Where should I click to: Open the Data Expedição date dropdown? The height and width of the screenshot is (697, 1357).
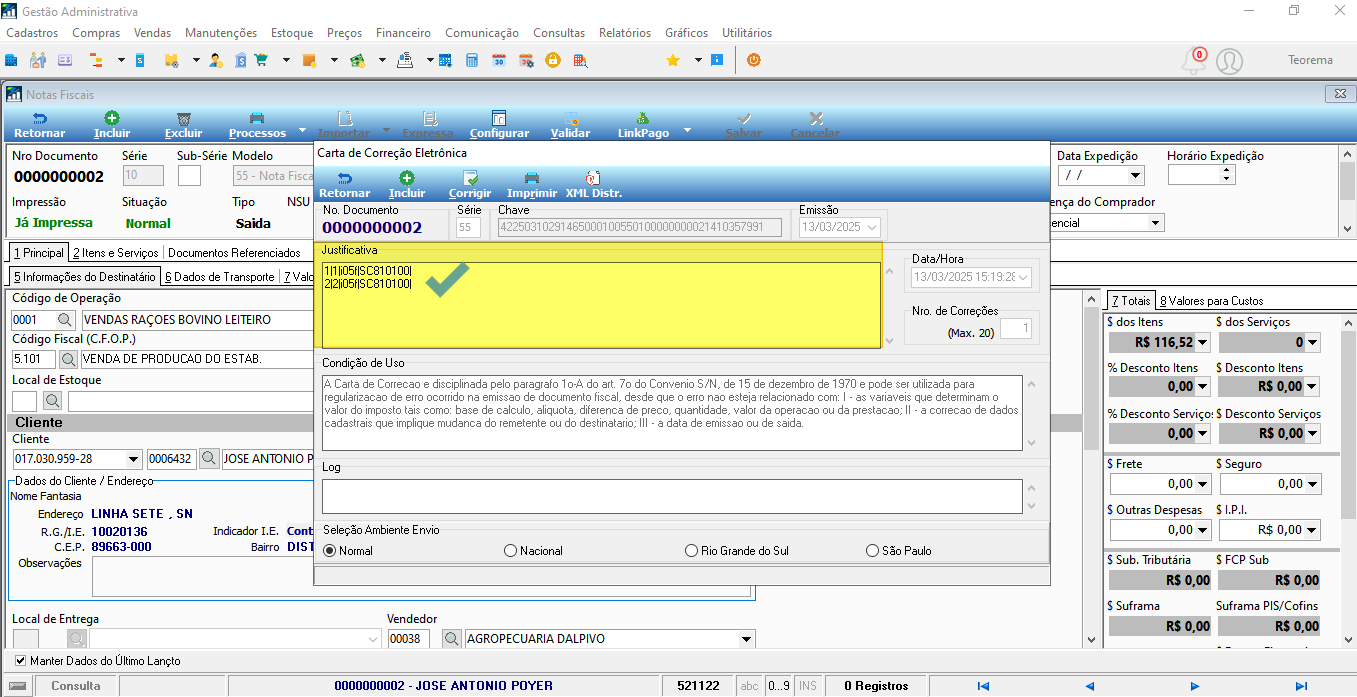[x=1135, y=175]
